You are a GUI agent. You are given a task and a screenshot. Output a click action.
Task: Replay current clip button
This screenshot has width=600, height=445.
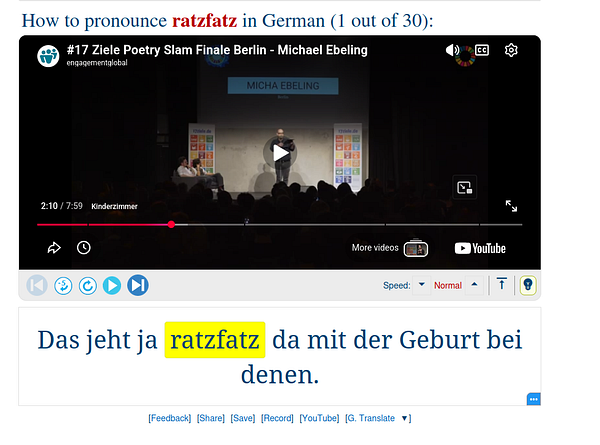coord(88,285)
